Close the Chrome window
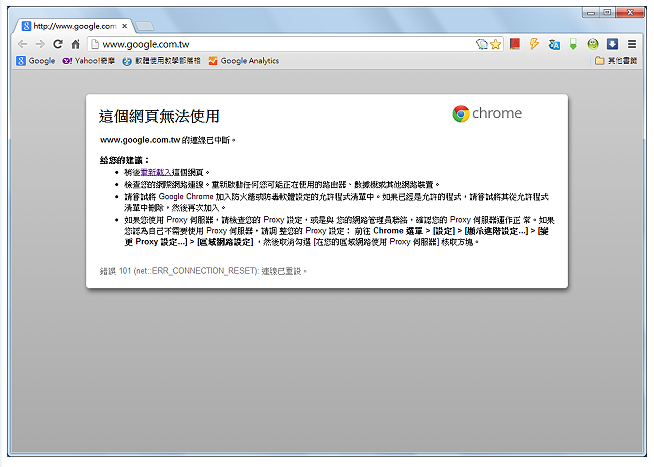This screenshot has width=654, height=467. (630, 13)
